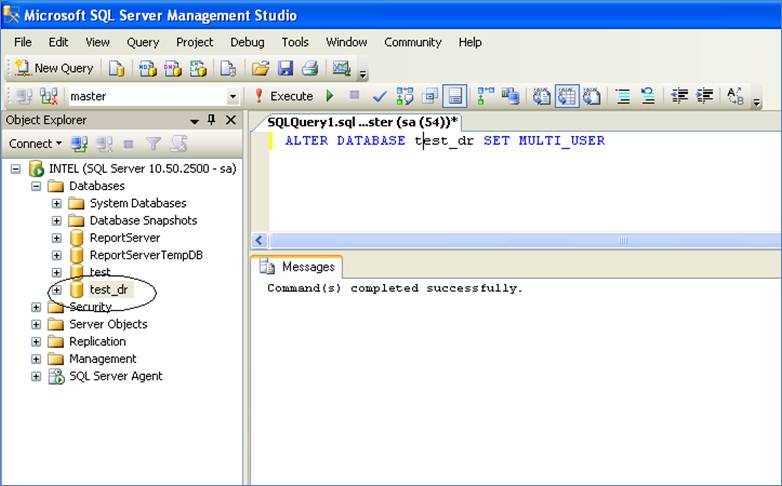
Task: Toggle auto-hide pin on Object Explorer
Action: (x=211, y=120)
